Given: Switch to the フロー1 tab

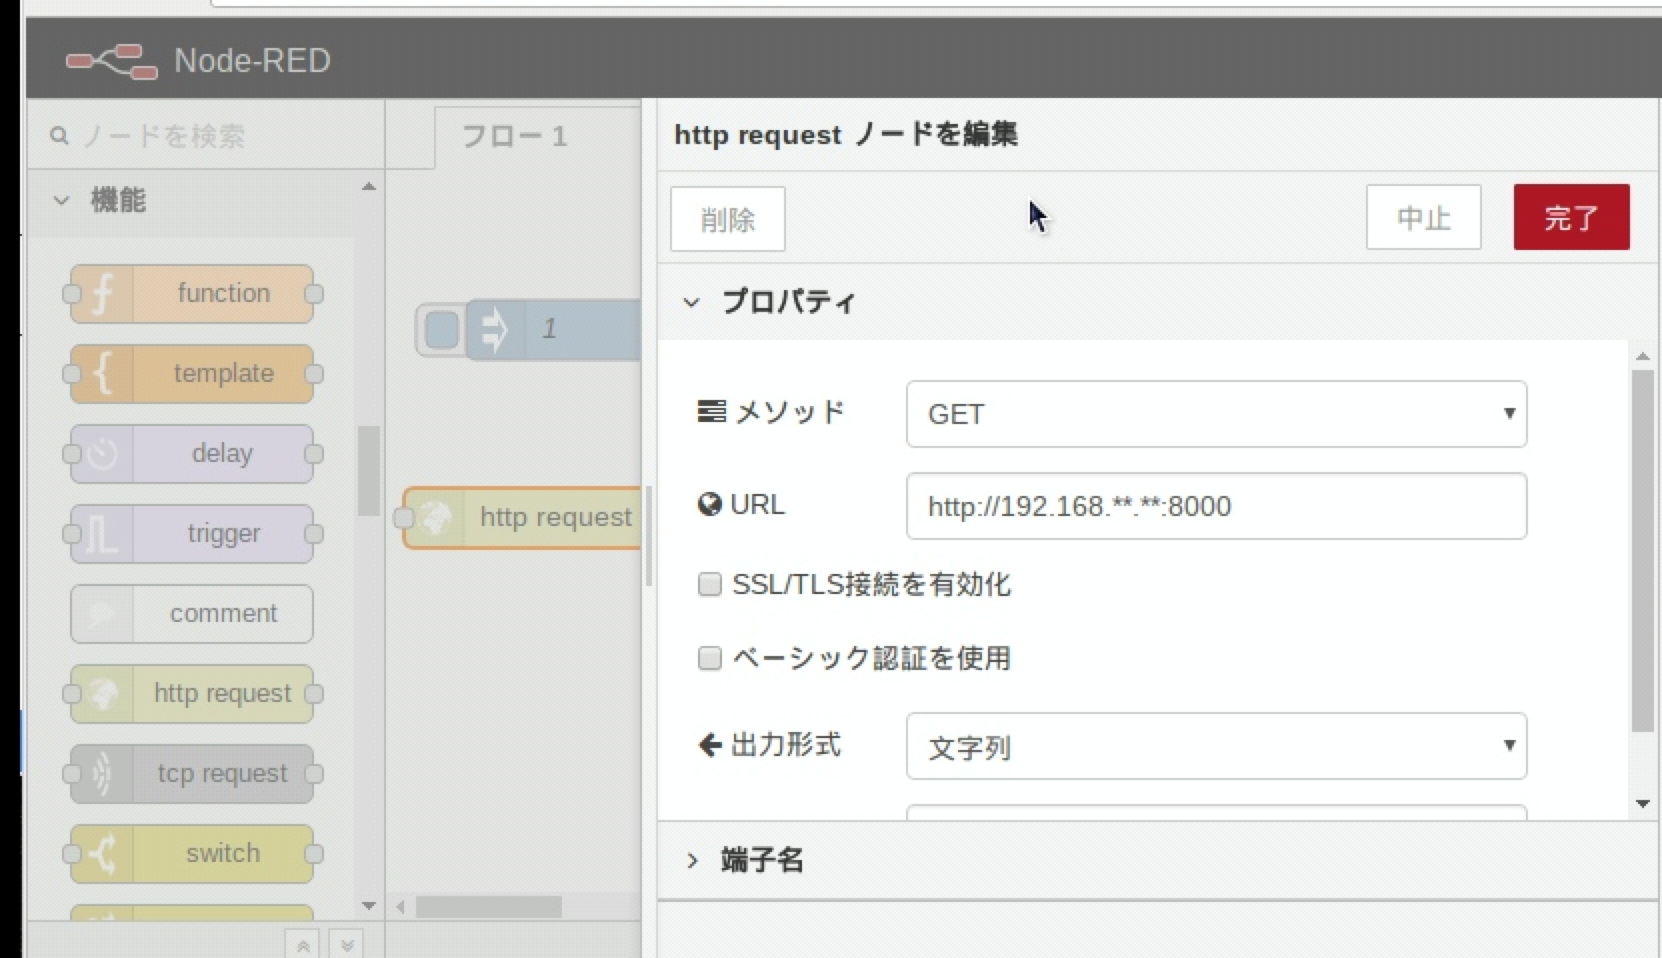Looking at the screenshot, I should point(513,135).
